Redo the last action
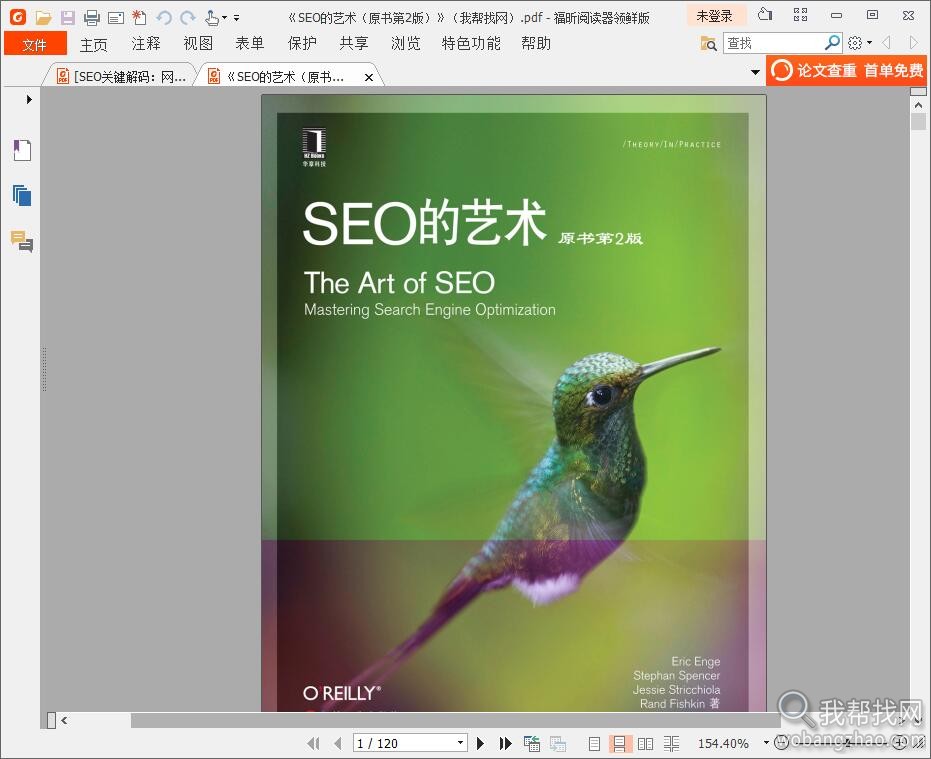This screenshot has height=759, width=931. click(x=188, y=18)
